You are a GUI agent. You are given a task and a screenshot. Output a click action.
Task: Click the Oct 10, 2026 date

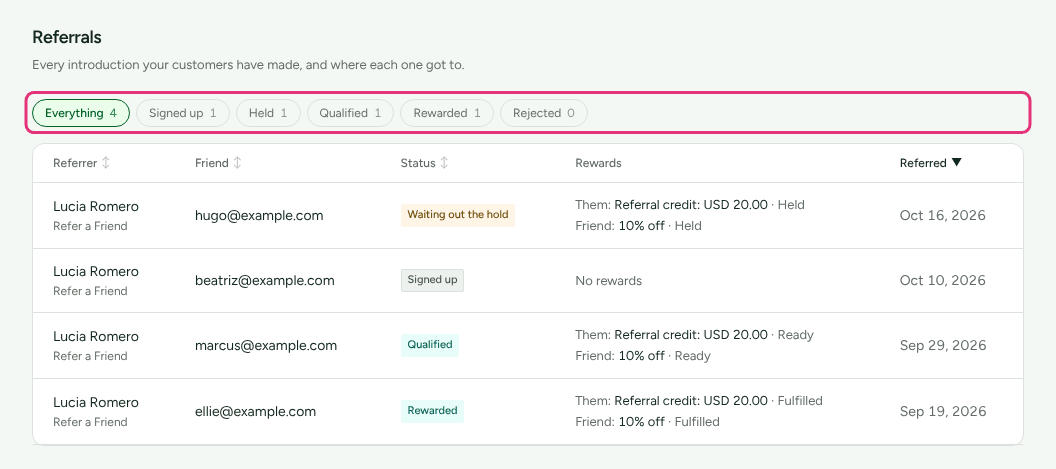(x=942, y=280)
